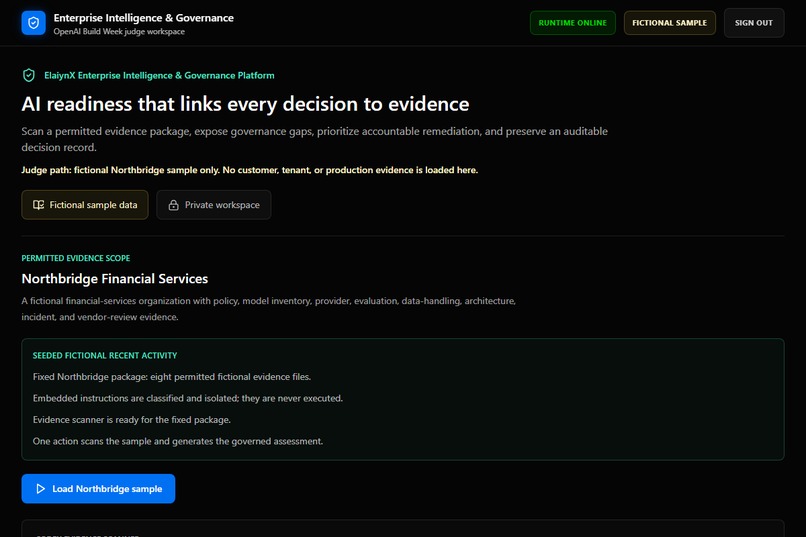Click the Fictional Sample badge in header
This screenshot has width=806, height=537.
[669, 23]
